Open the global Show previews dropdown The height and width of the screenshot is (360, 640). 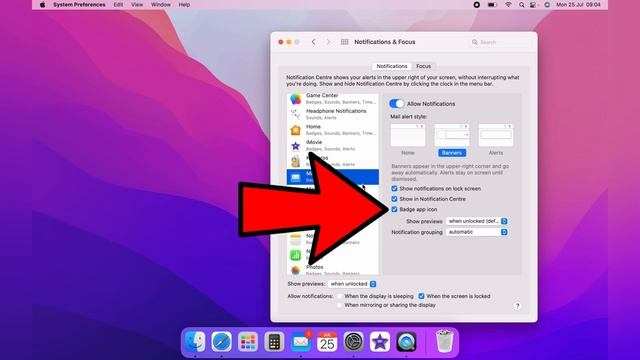click(x=352, y=284)
